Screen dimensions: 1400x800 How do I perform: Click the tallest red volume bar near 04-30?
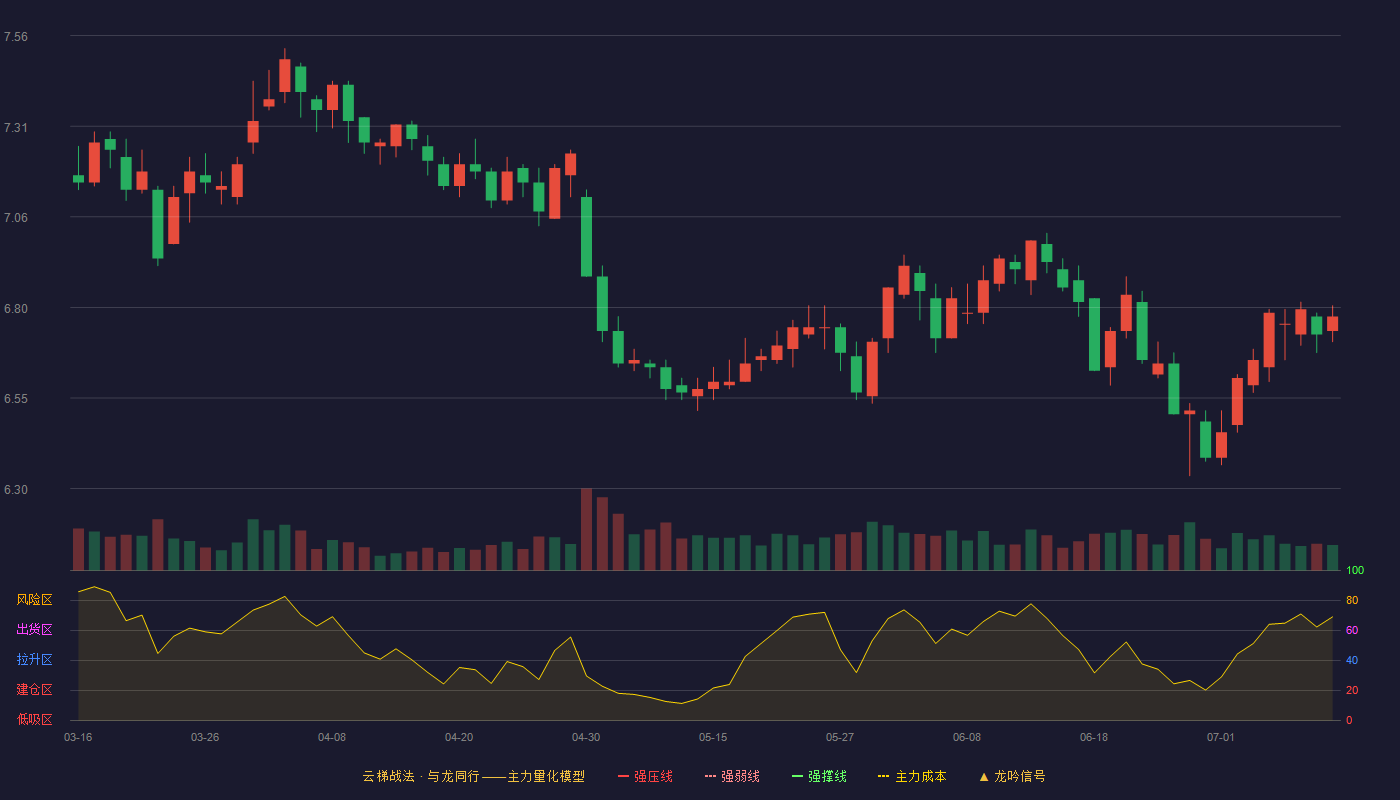(586, 529)
